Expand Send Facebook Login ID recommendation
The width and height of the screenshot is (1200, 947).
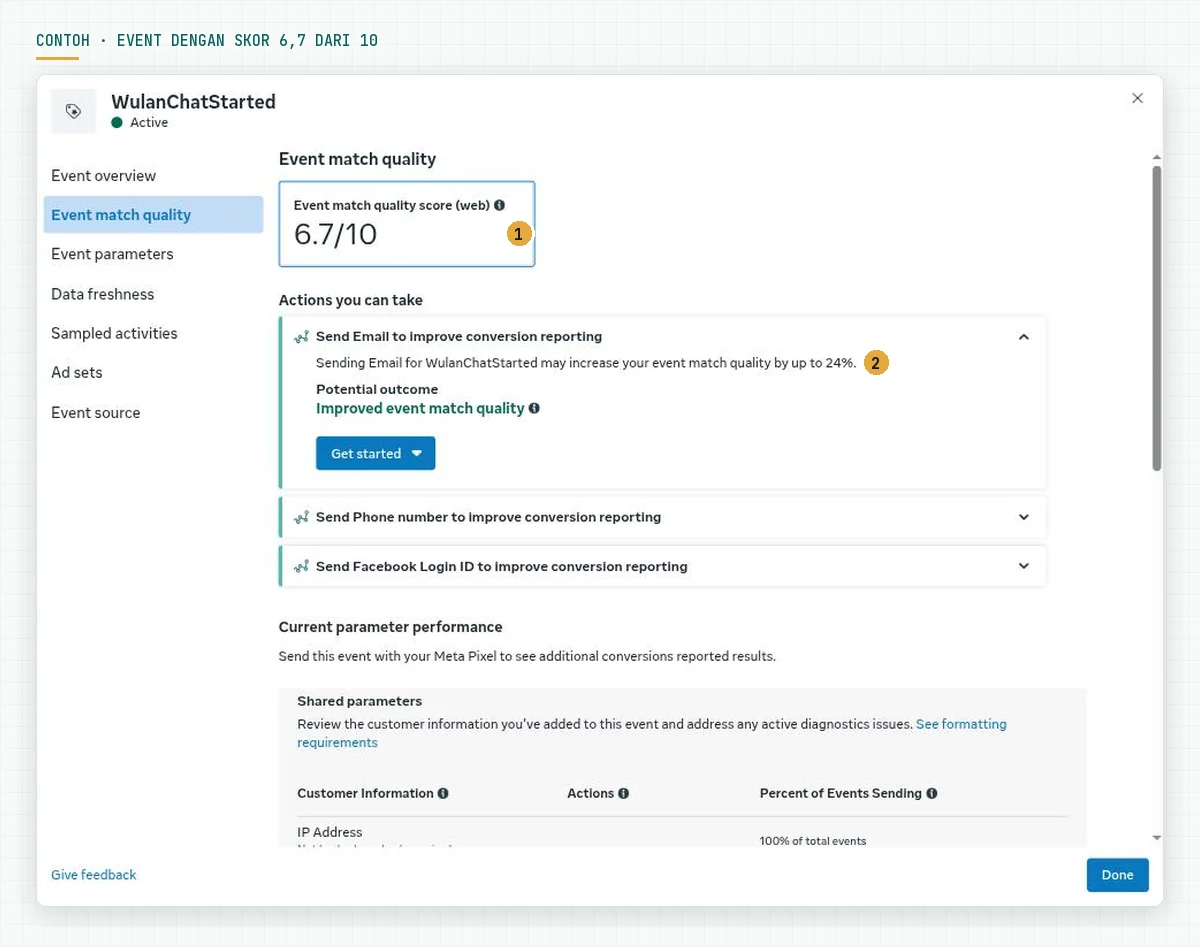point(1023,566)
